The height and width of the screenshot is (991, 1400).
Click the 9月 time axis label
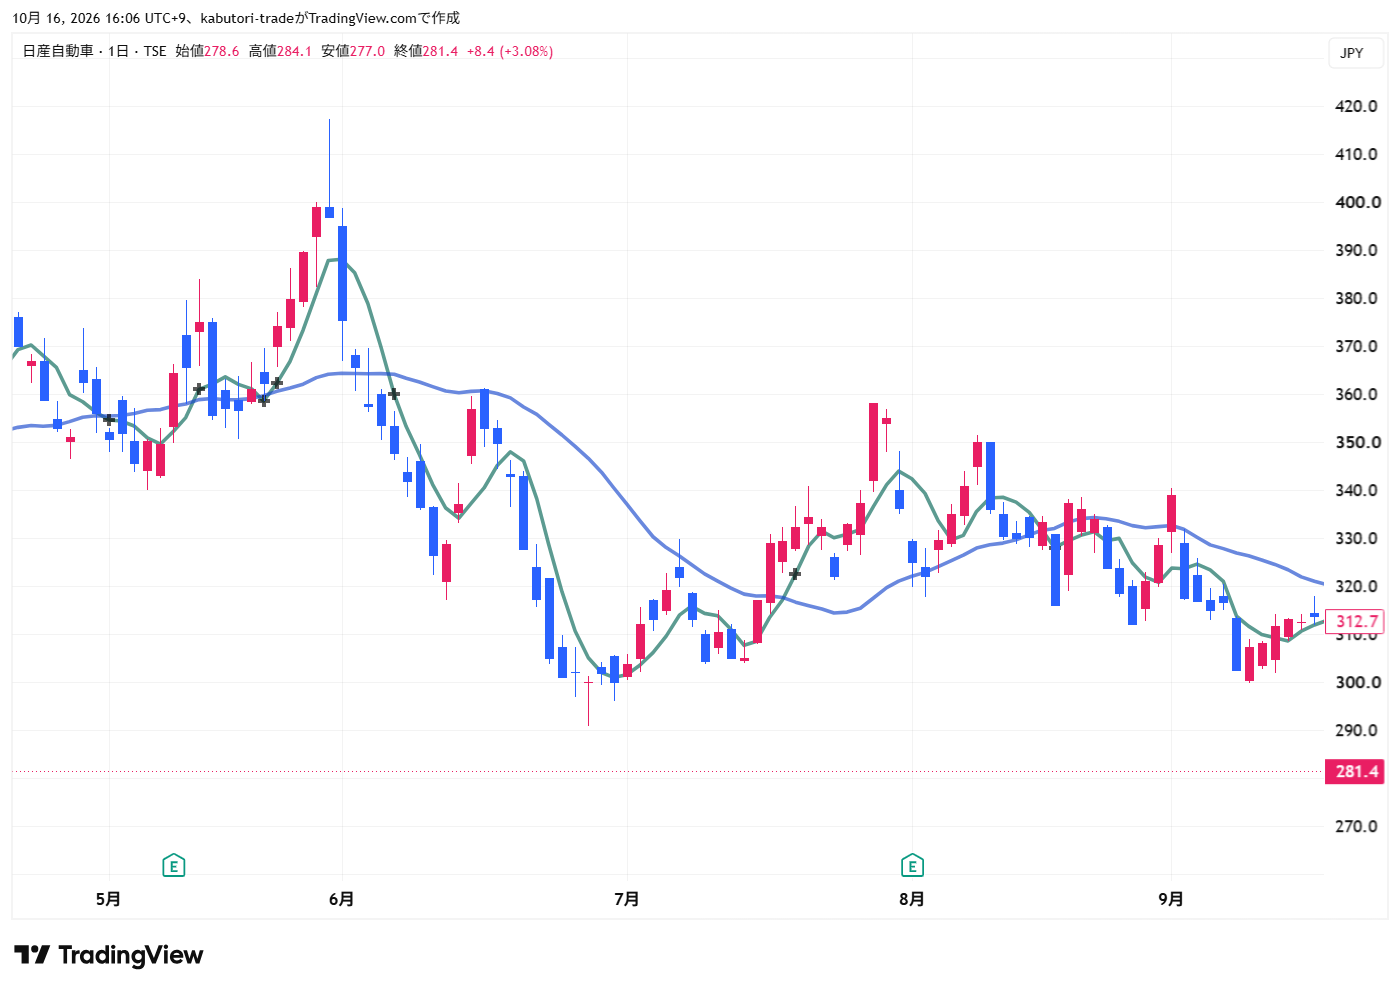pos(1171,899)
